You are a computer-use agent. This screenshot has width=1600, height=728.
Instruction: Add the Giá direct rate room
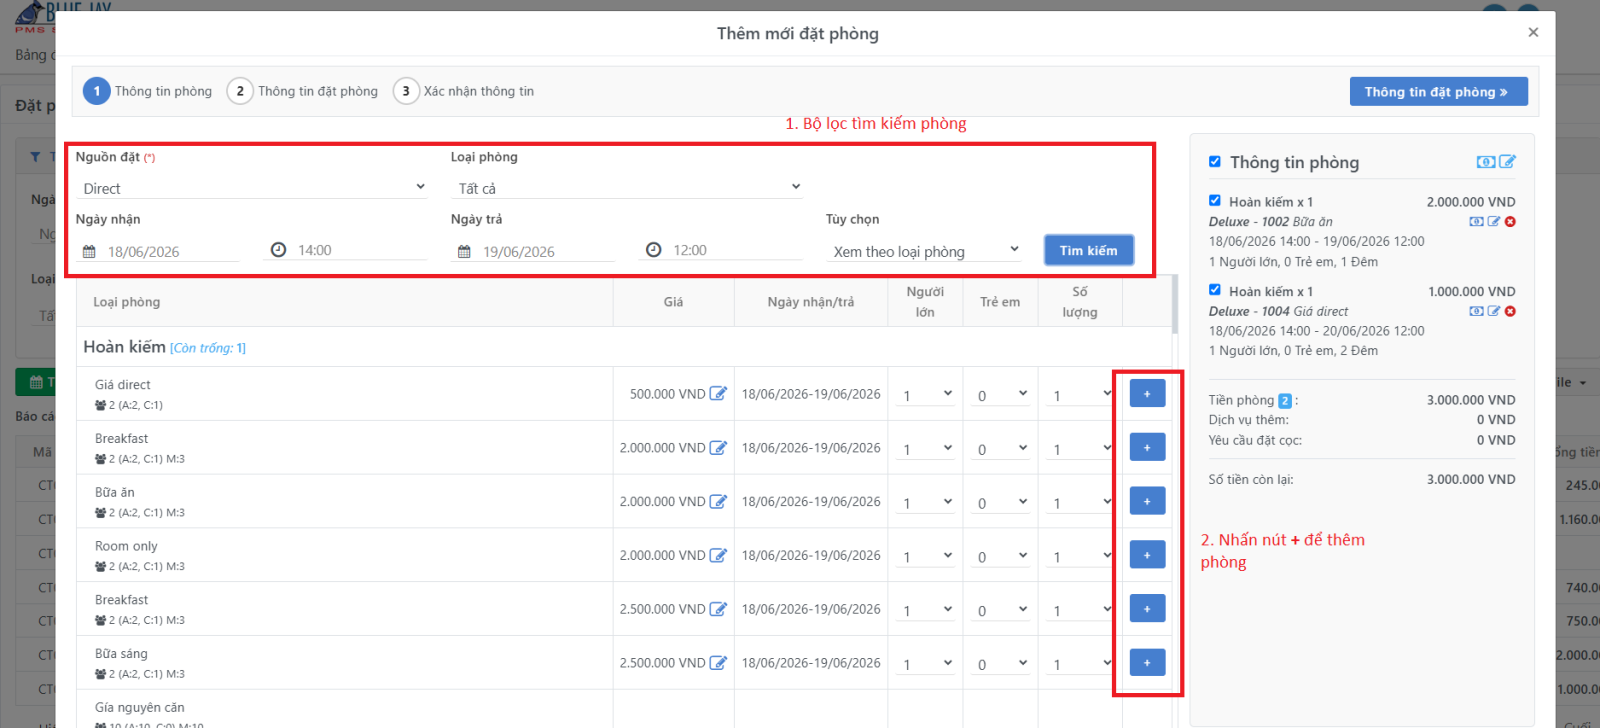pos(1147,394)
